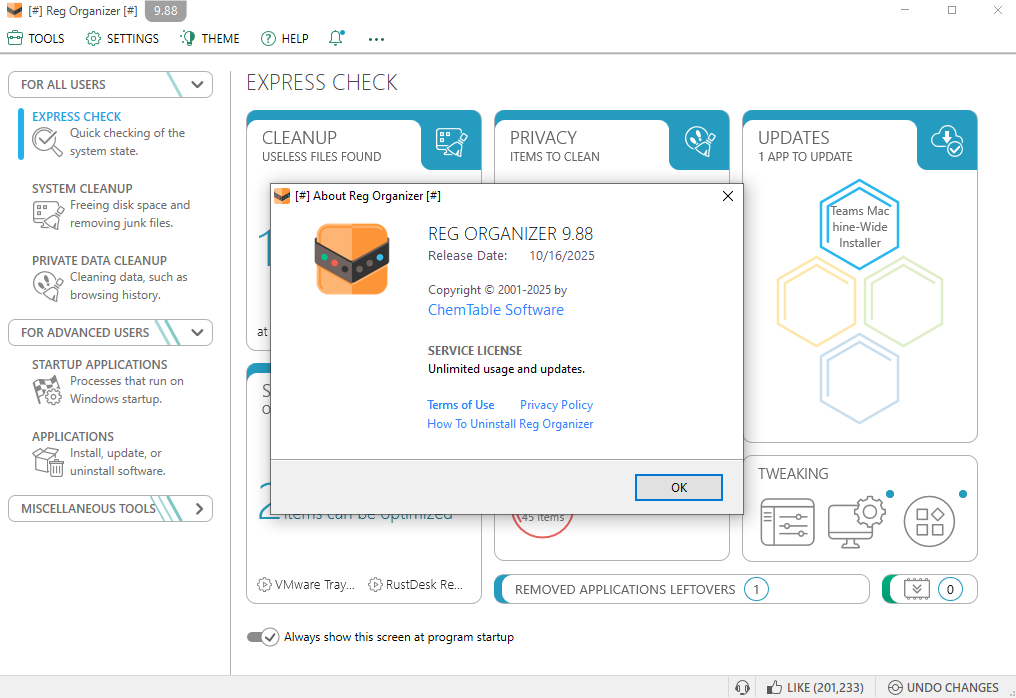The width and height of the screenshot is (1016, 698).
Task: Click the RustDesk startup item
Action: pyautogui.click(x=415, y=585)
